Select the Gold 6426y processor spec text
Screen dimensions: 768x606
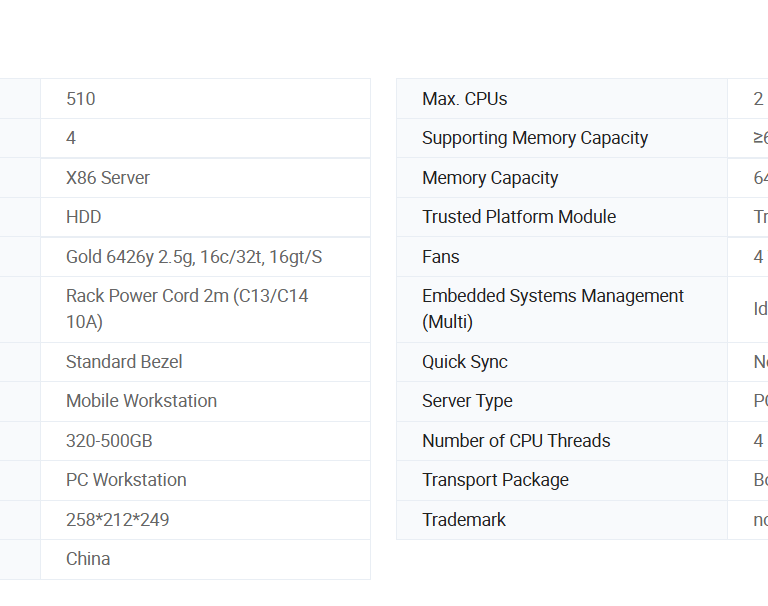[x=194, y=257]
